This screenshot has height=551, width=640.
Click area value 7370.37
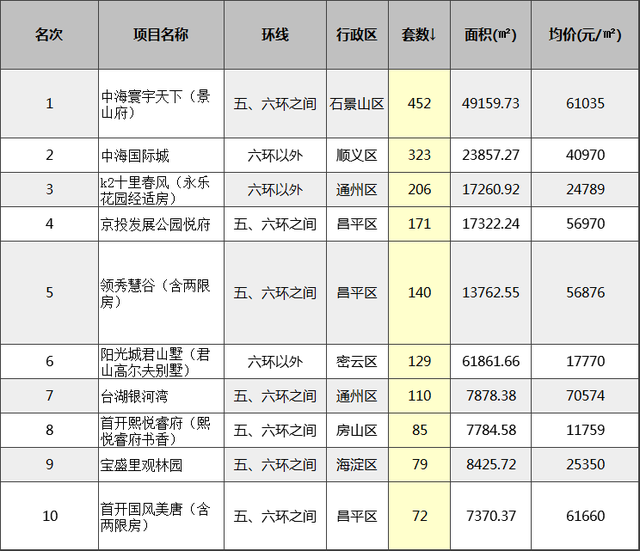(491, 516)
